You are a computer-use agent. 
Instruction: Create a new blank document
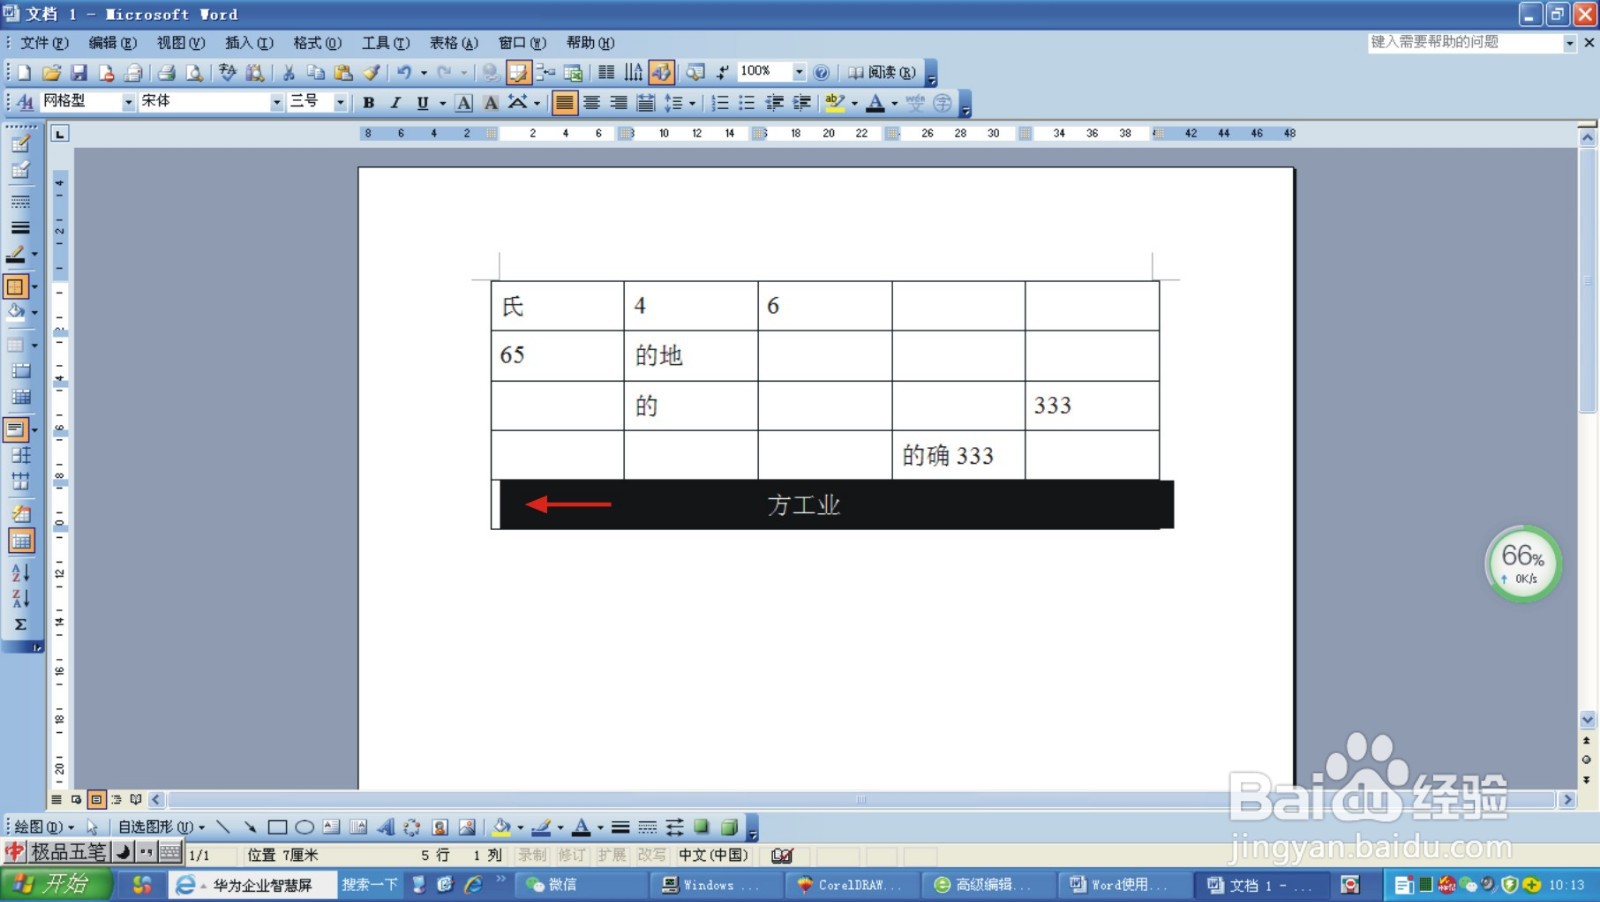tap(24, 72)
